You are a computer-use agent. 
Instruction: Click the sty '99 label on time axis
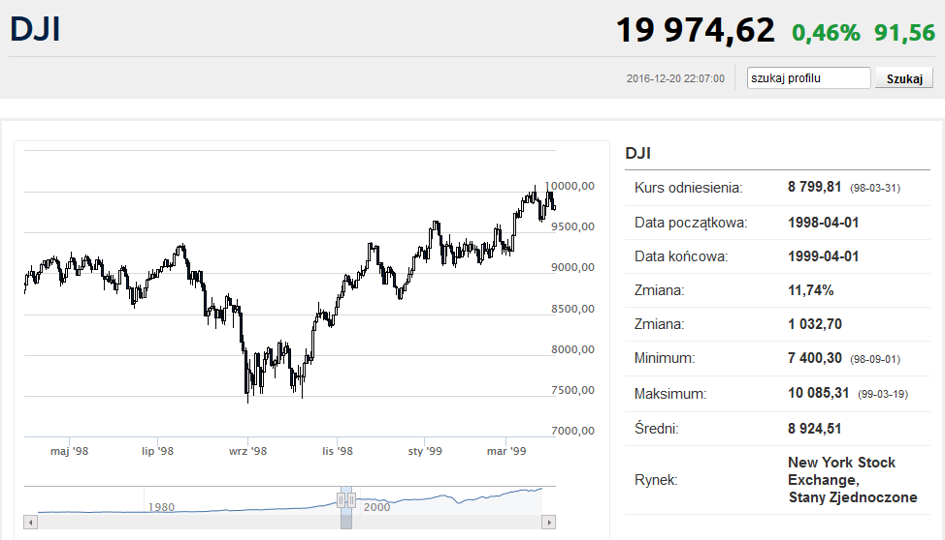[x=424, y=451]
